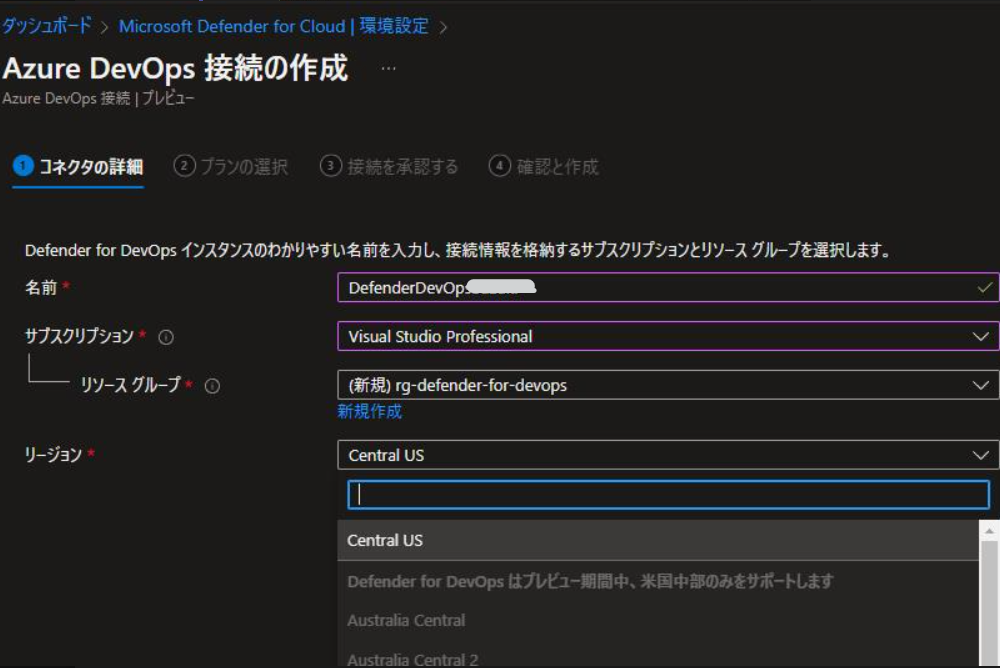
Task: Click the region search filter box
Action: [668, 494]
